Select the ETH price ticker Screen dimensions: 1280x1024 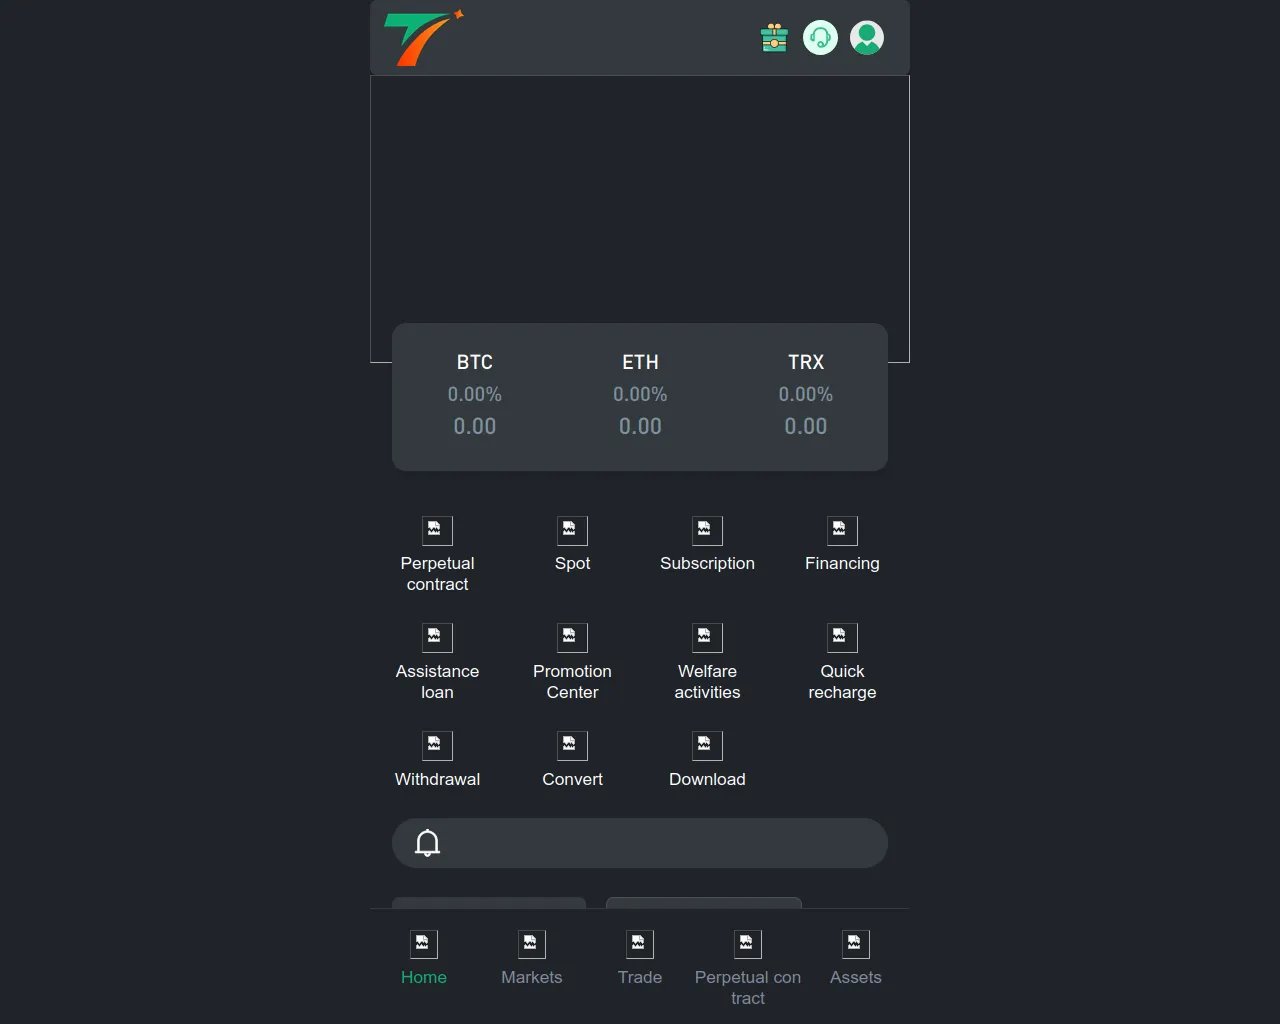click(640, 395)
